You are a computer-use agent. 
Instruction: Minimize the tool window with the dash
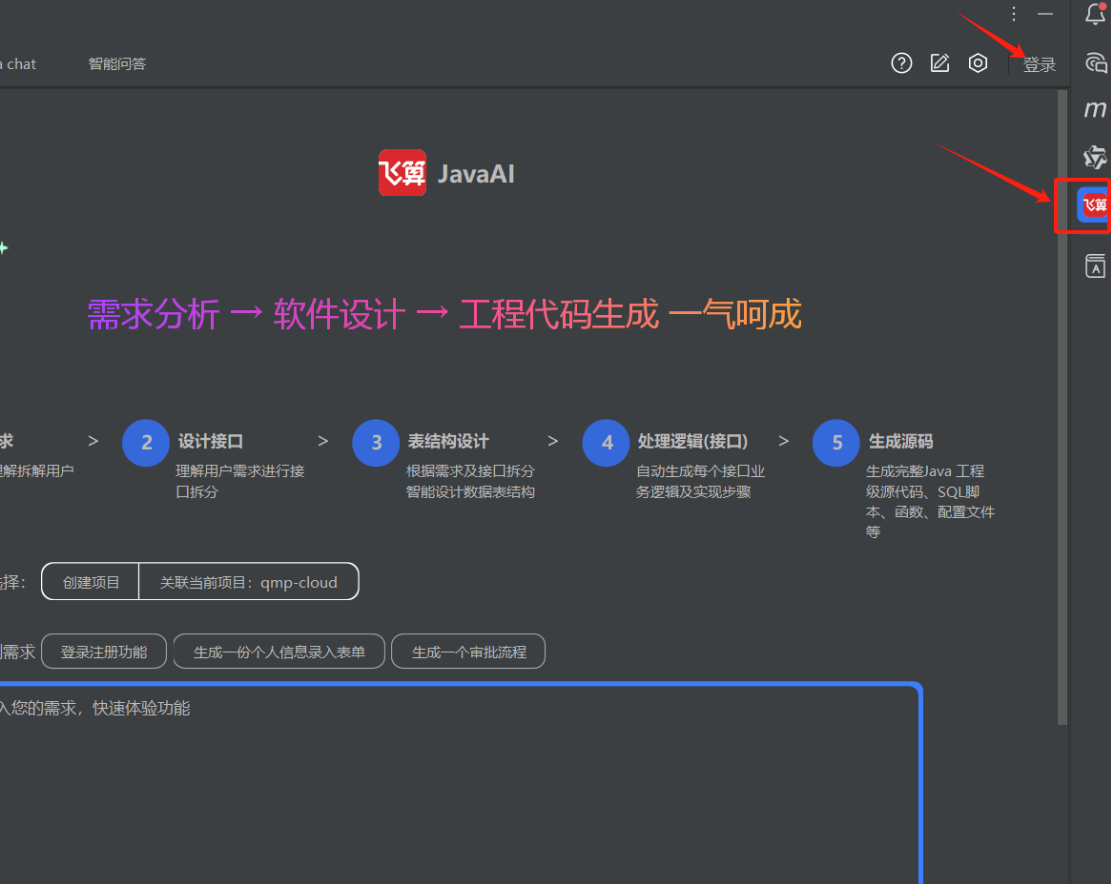(x=1045, y=13)
